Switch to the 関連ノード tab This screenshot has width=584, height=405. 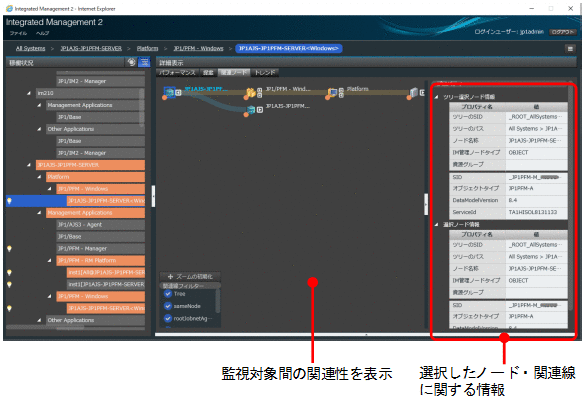[234, 73]
